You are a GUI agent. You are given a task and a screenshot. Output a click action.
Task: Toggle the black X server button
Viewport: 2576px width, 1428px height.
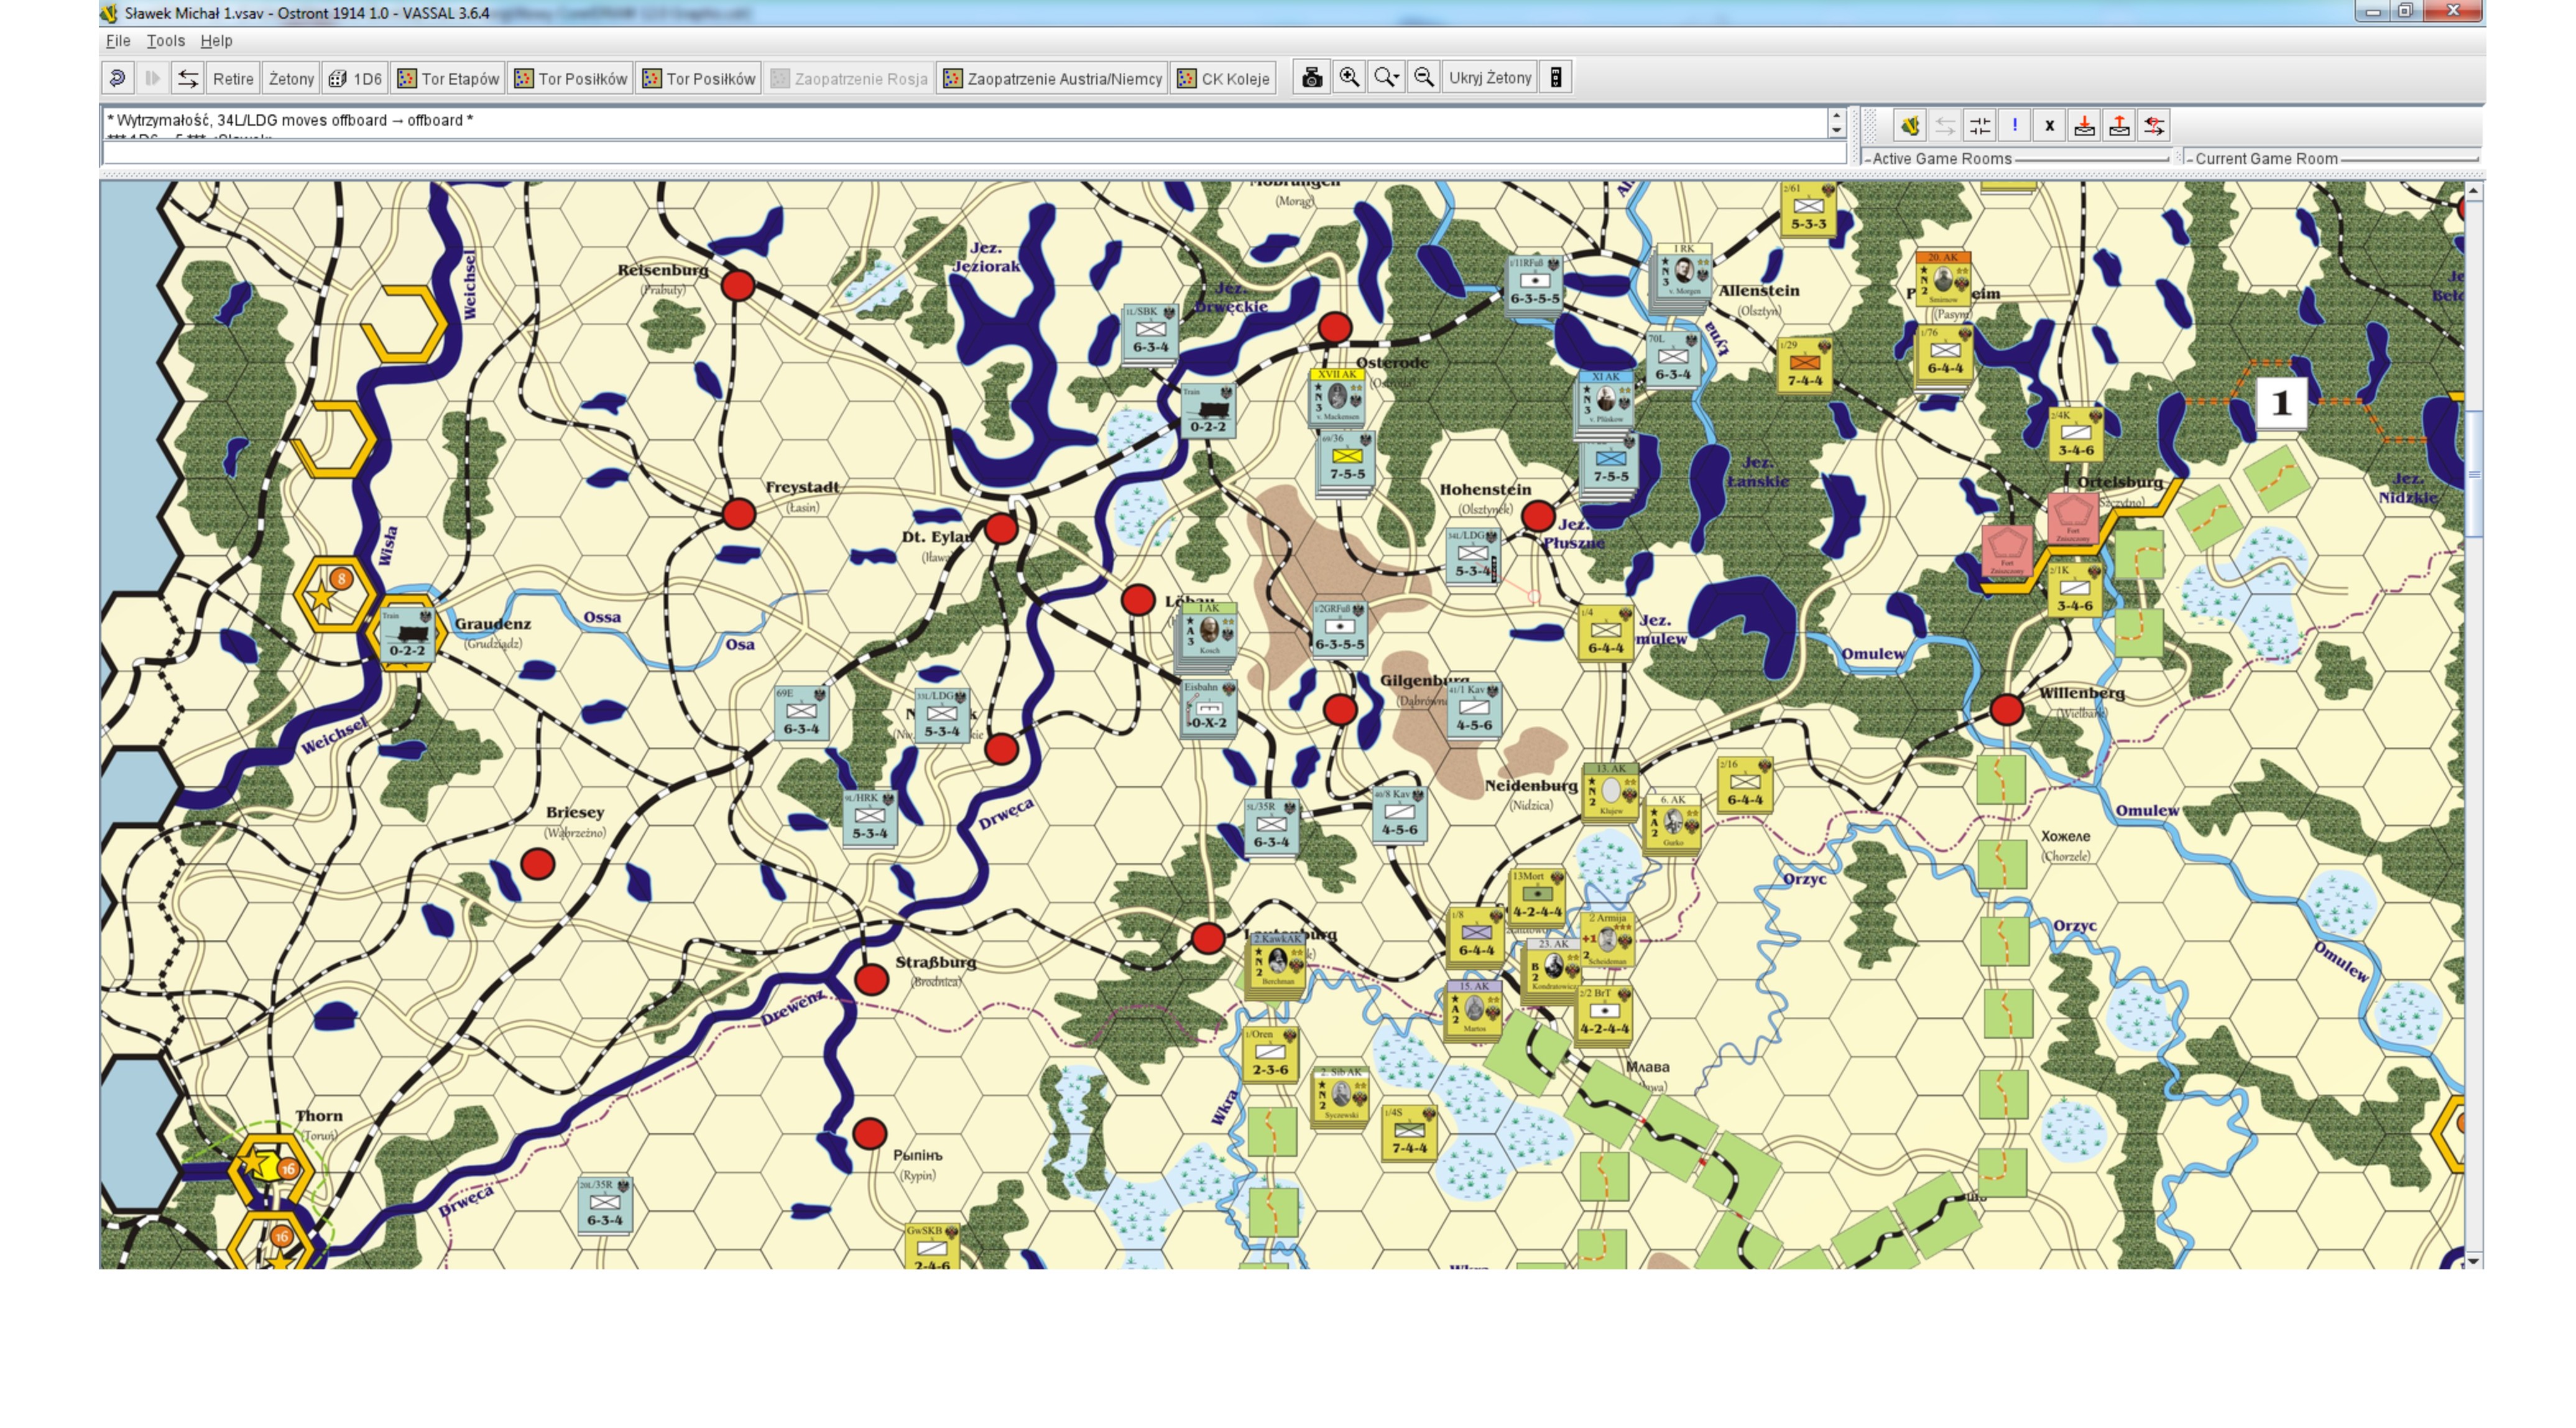2049,126
